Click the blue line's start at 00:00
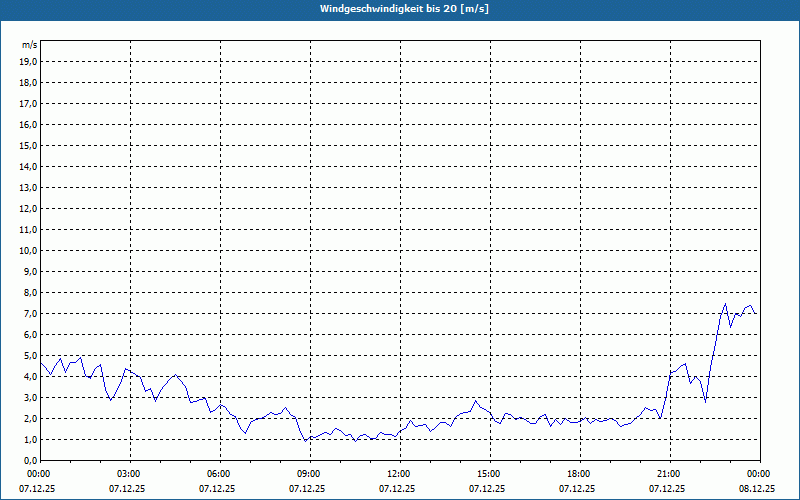This screenshot has width=800, height=500. click(41, 362)
